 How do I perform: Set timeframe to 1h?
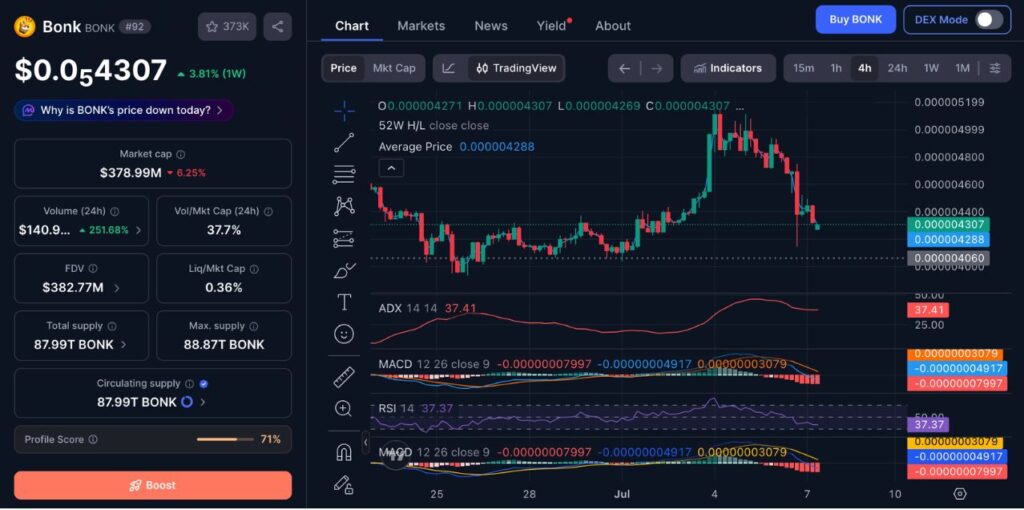(x=836, y=68)
